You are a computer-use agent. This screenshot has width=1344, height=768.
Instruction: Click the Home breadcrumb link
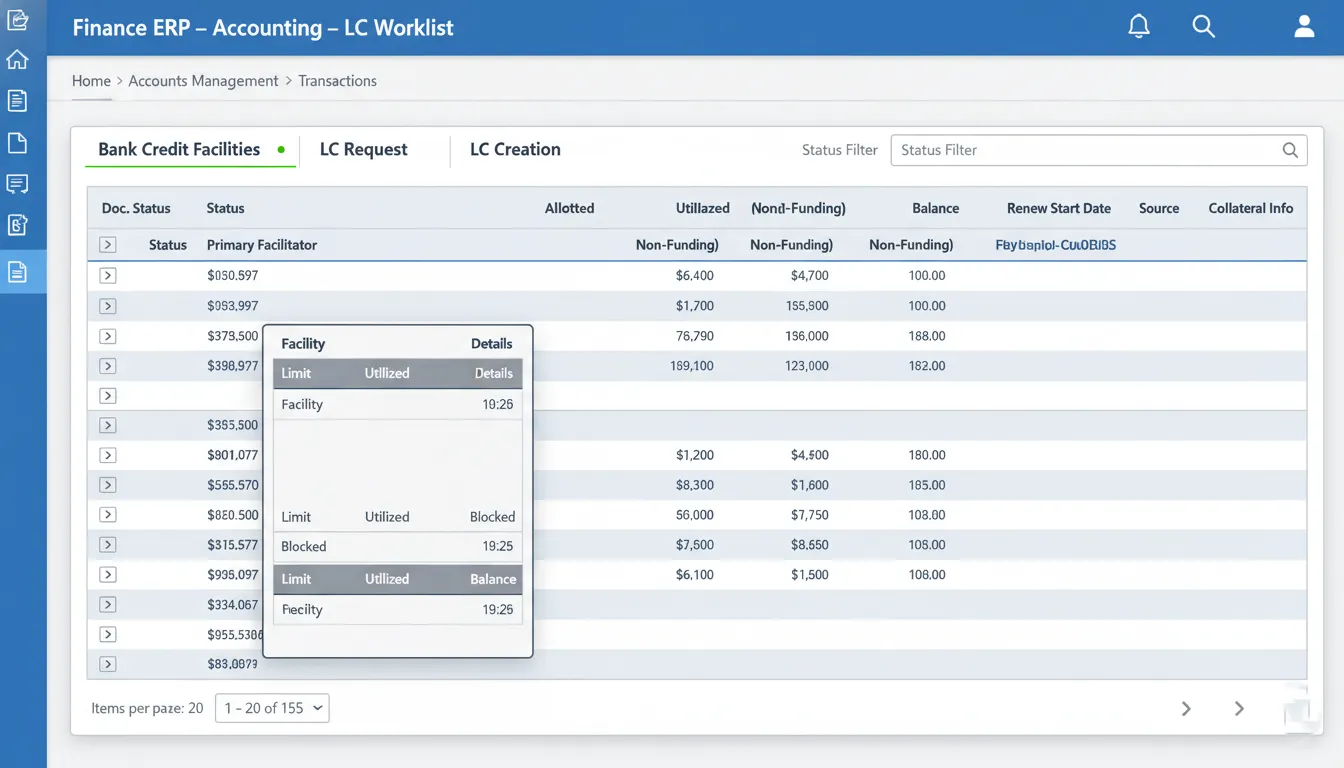click(x=91, y=81)
